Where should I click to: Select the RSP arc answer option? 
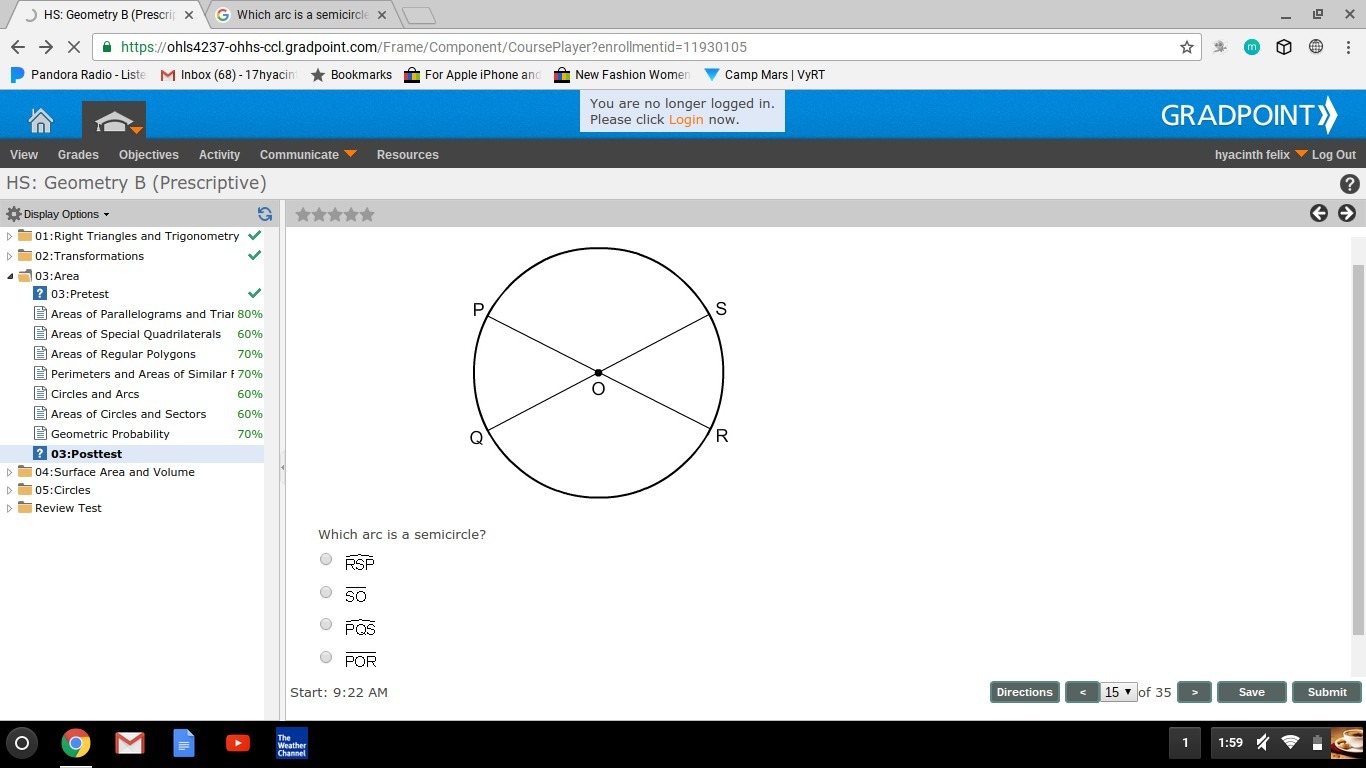(x=326, y=559)
